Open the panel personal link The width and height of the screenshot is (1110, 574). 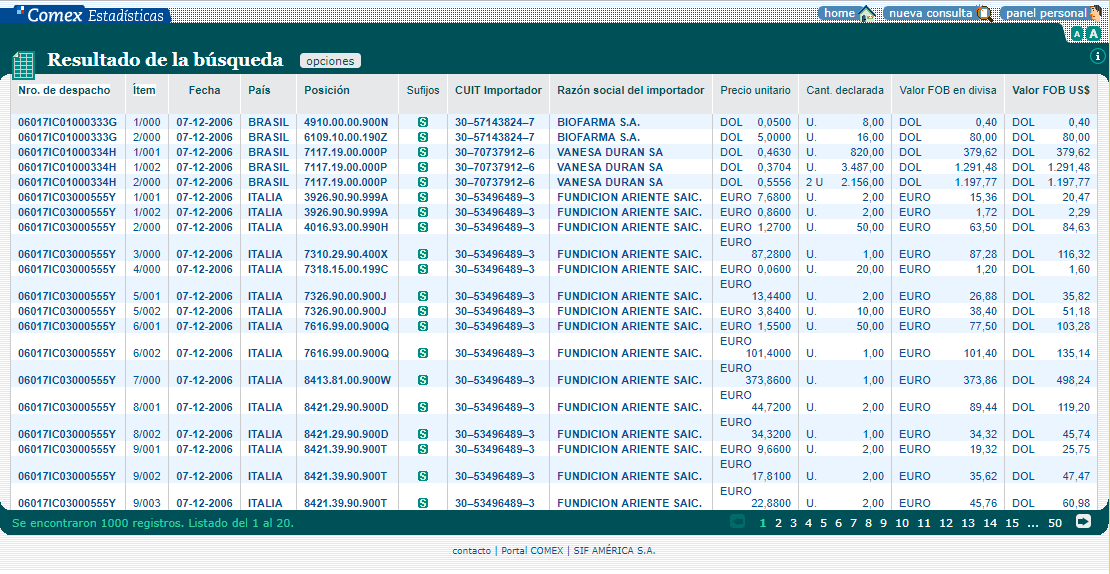[1046, 13]
